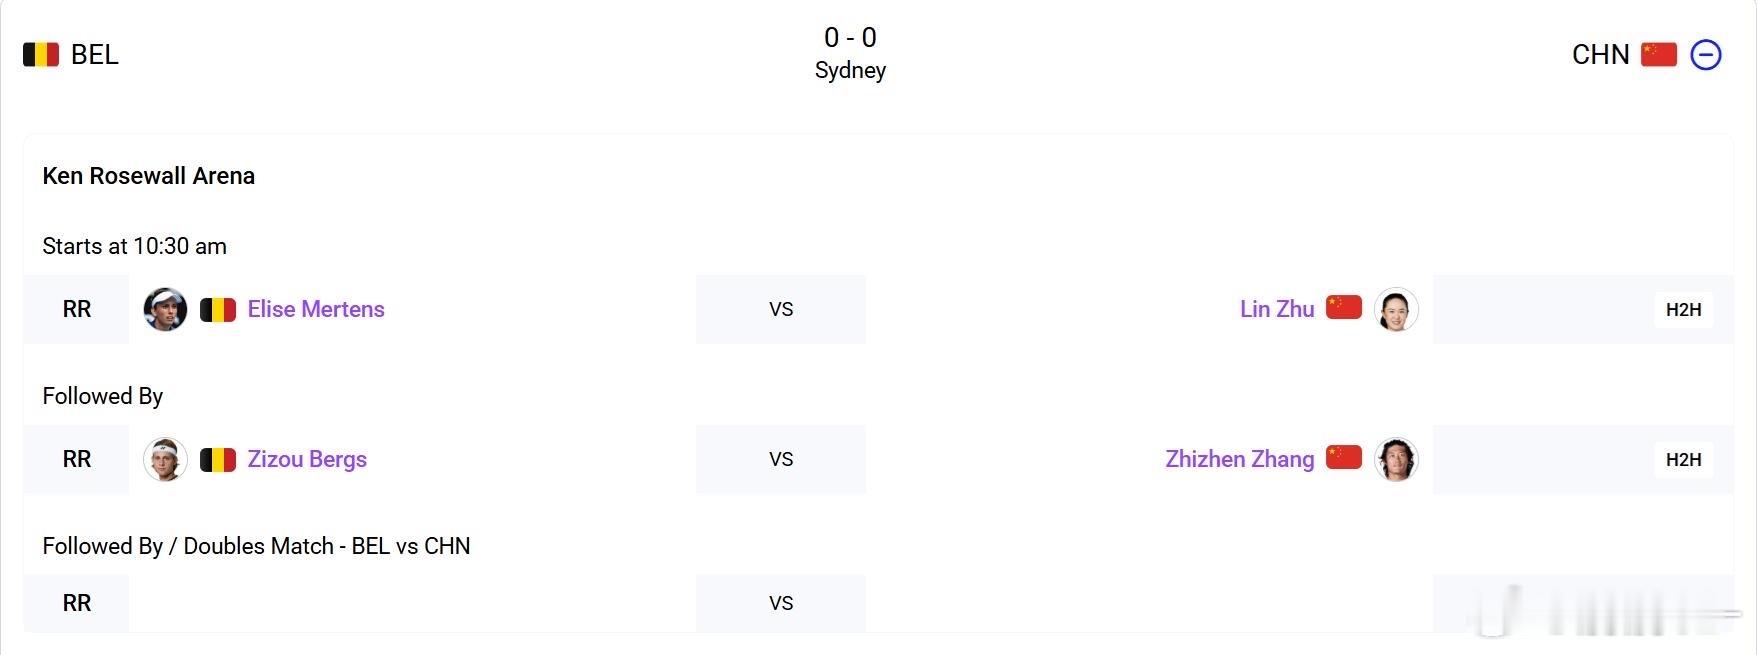Image resolution: width=1757 pixels, height=655 pixels.
Task: Click the Belgium flag next to BEL
Action: tap(41, 54)
